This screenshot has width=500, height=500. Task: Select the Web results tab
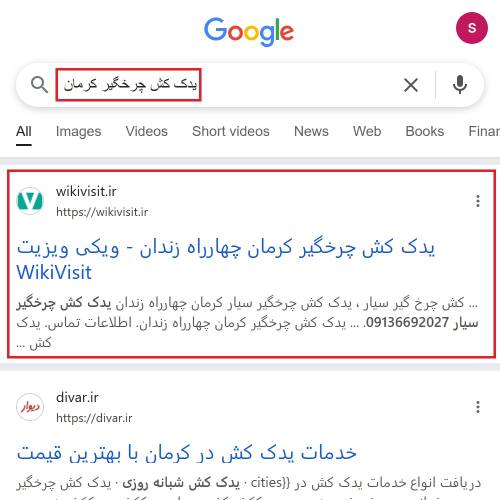(x=367, y=131)
